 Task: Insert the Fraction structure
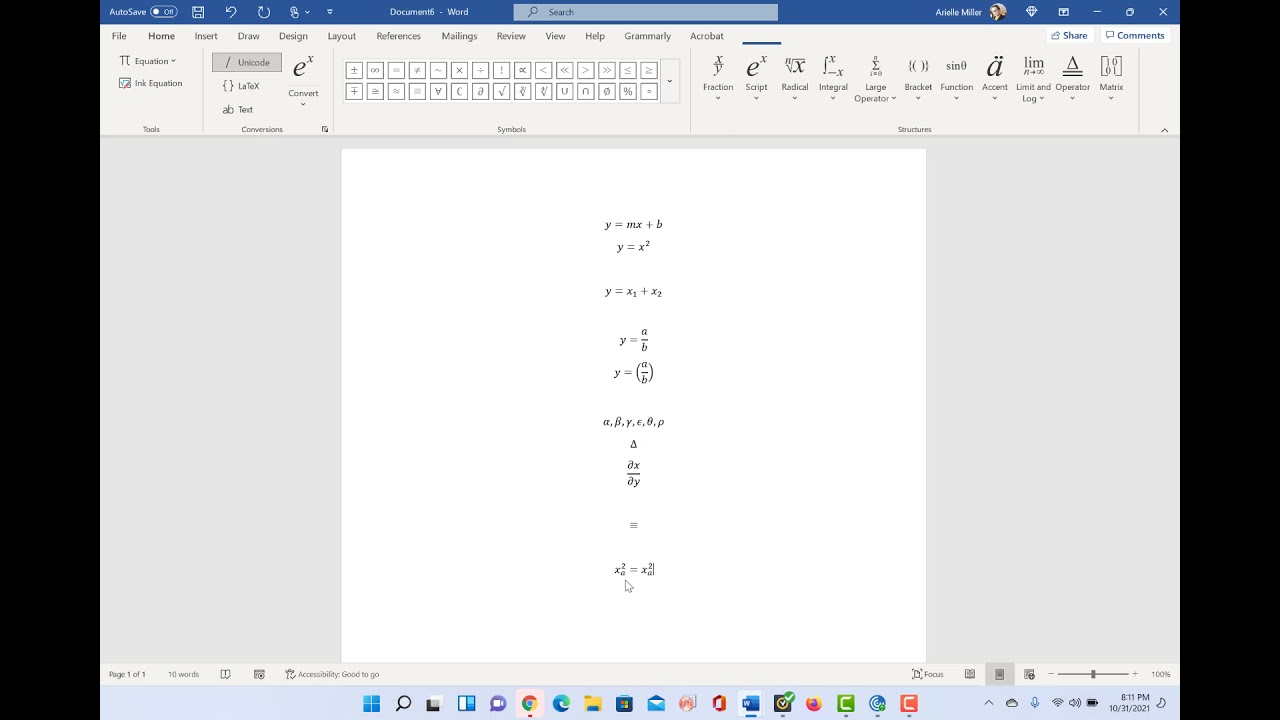coord(717,75)
